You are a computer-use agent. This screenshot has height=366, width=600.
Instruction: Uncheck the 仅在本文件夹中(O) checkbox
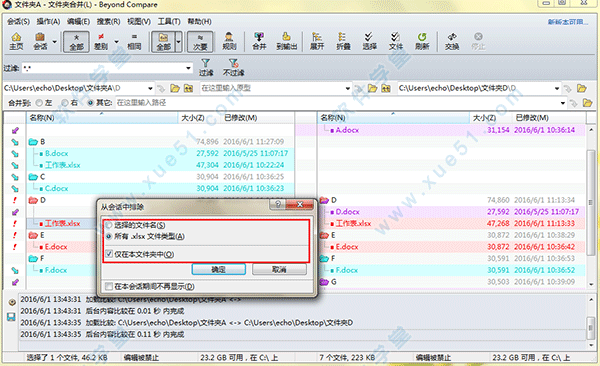click(x=109, y=254)
